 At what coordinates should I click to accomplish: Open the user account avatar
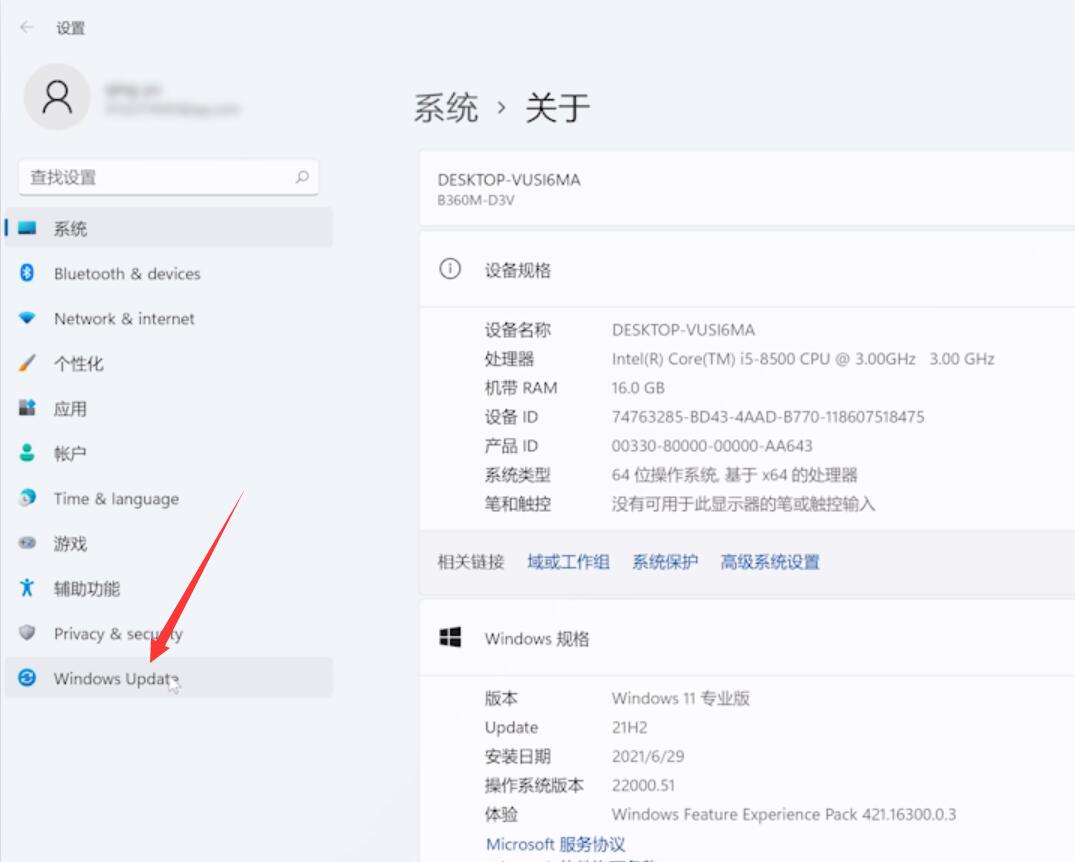point(57,97)
